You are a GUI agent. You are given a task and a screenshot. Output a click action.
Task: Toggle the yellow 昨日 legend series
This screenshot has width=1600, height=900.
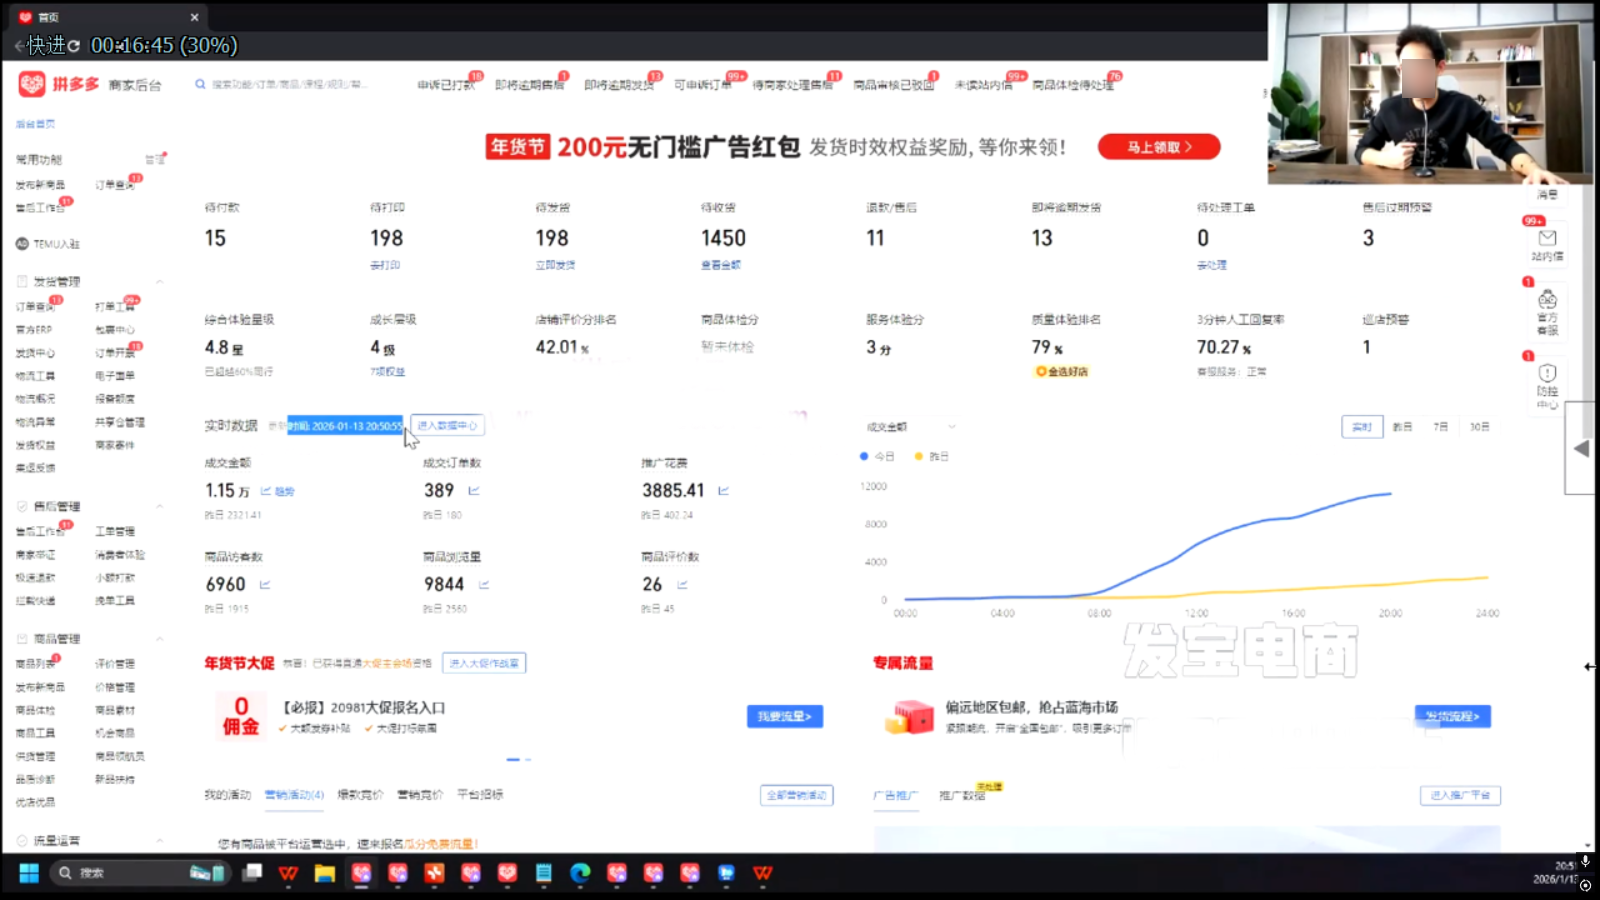click(932, 456)
